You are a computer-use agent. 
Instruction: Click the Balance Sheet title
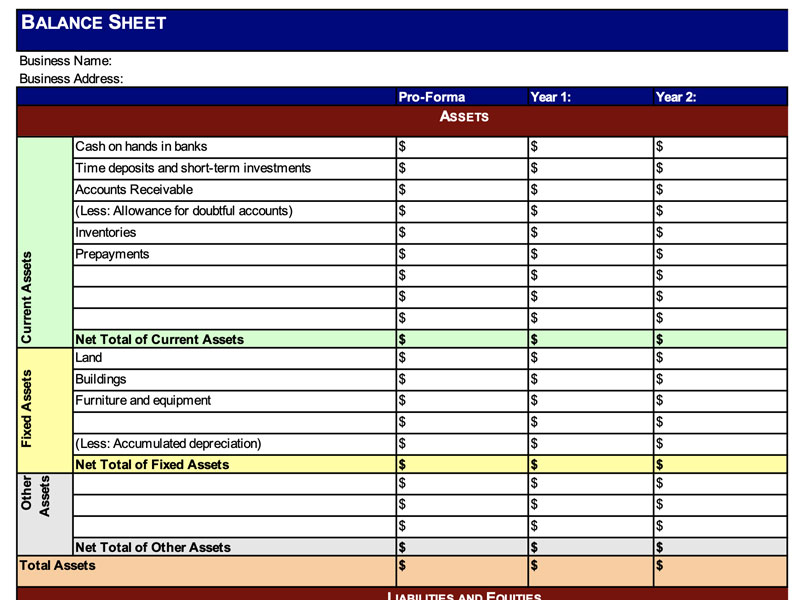coord(93,22)
